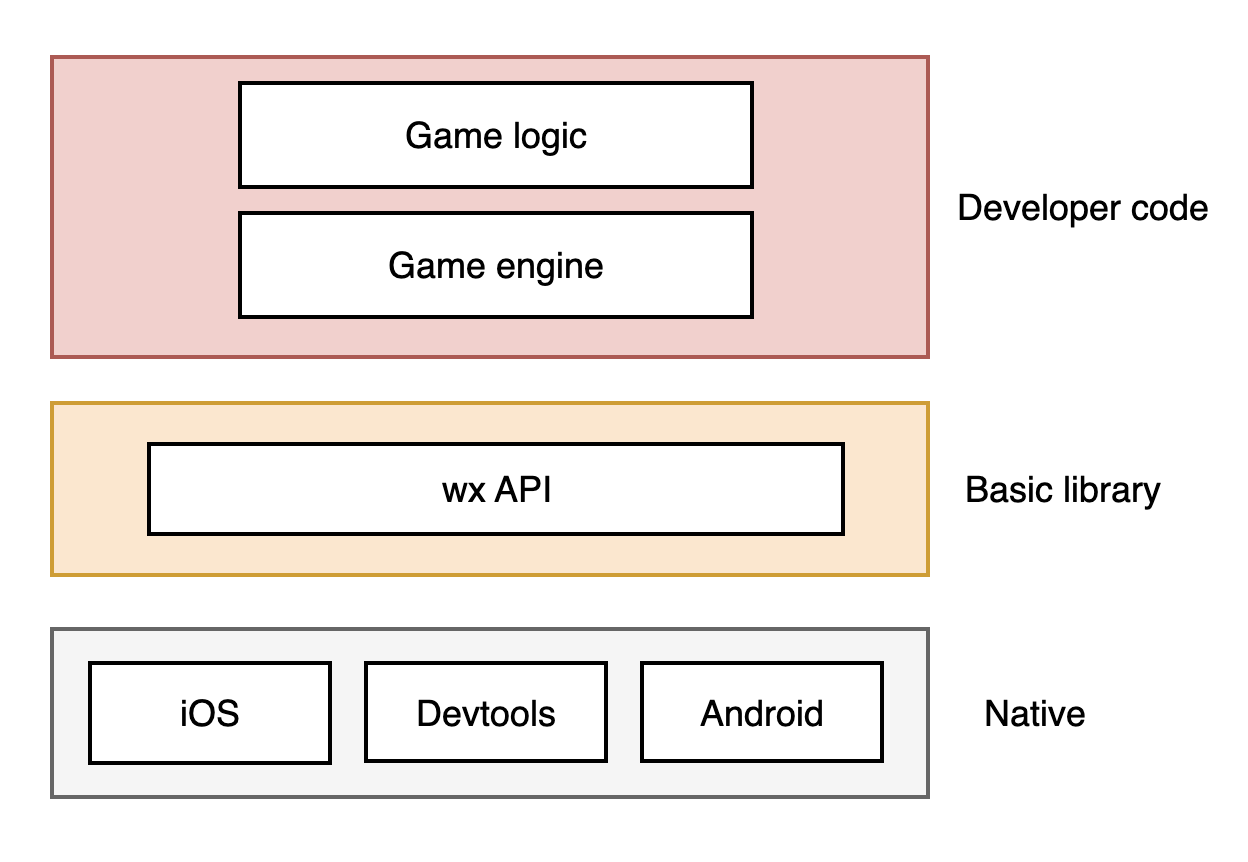1248x862 pixels.
Task: Select the Developer code label
Action: [1082, 208]
